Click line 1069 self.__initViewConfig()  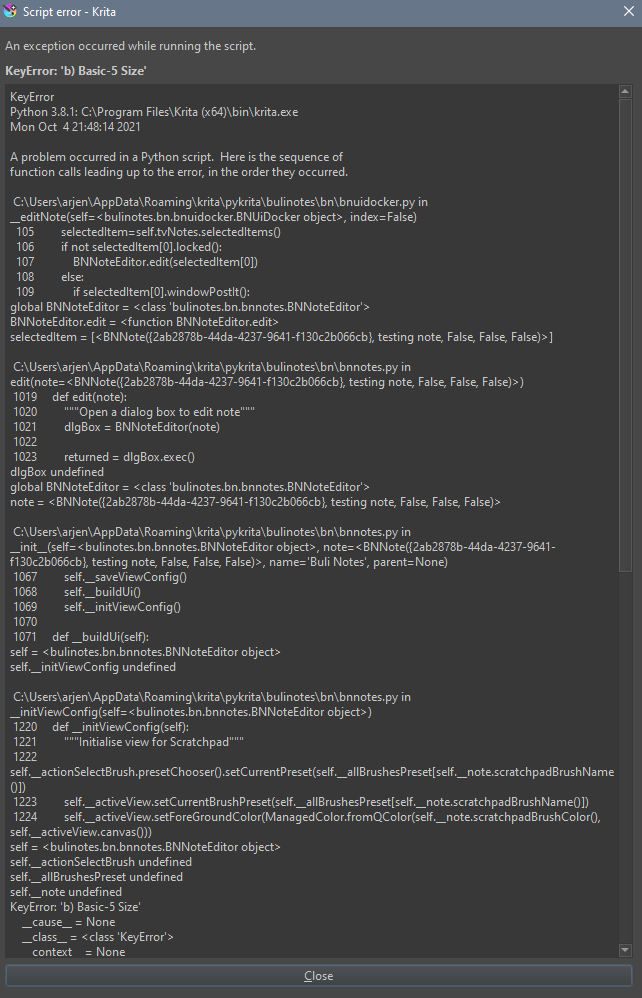[97, 607]
